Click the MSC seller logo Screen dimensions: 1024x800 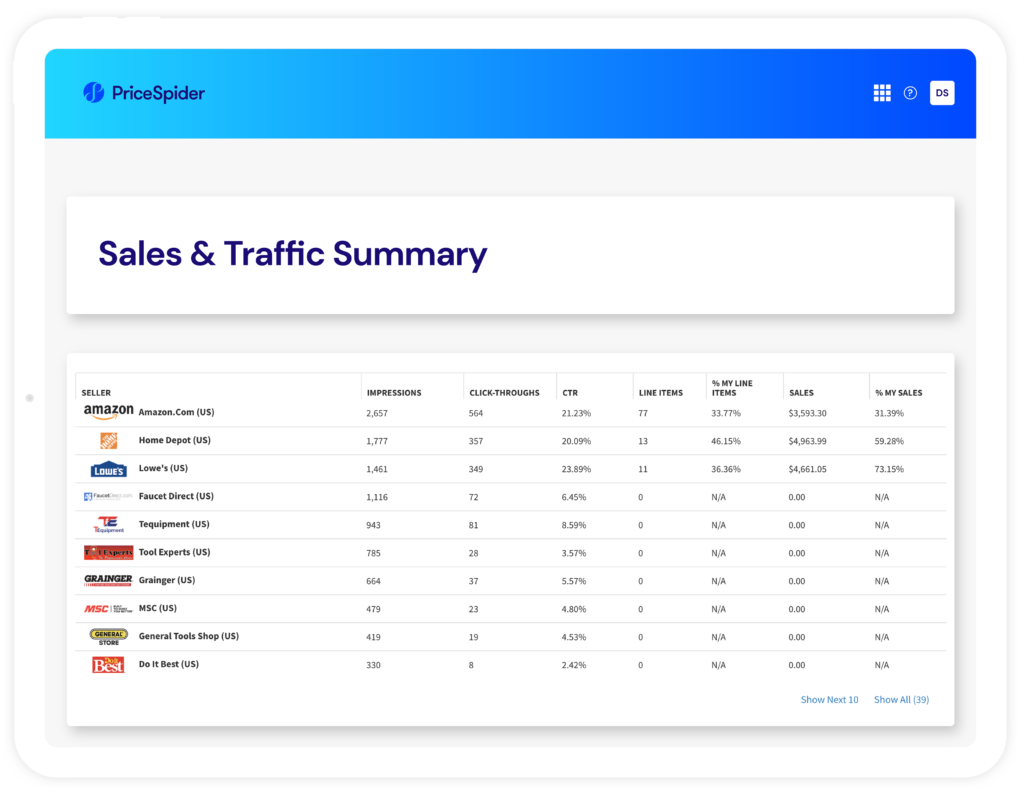108,609
